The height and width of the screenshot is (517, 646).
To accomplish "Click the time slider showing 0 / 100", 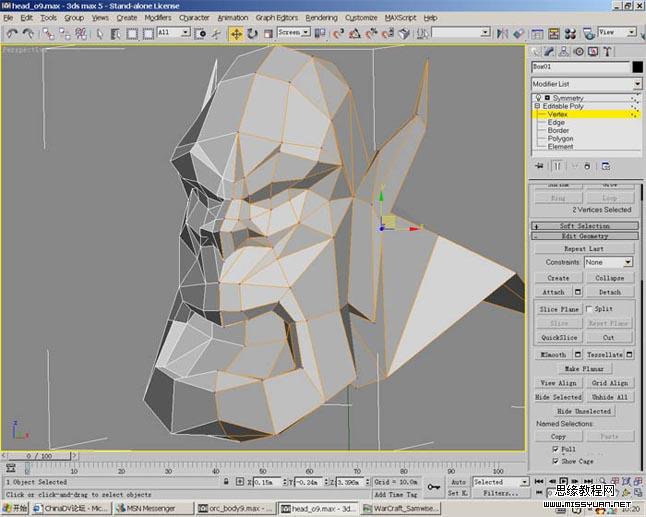I will tap(39, 456).
